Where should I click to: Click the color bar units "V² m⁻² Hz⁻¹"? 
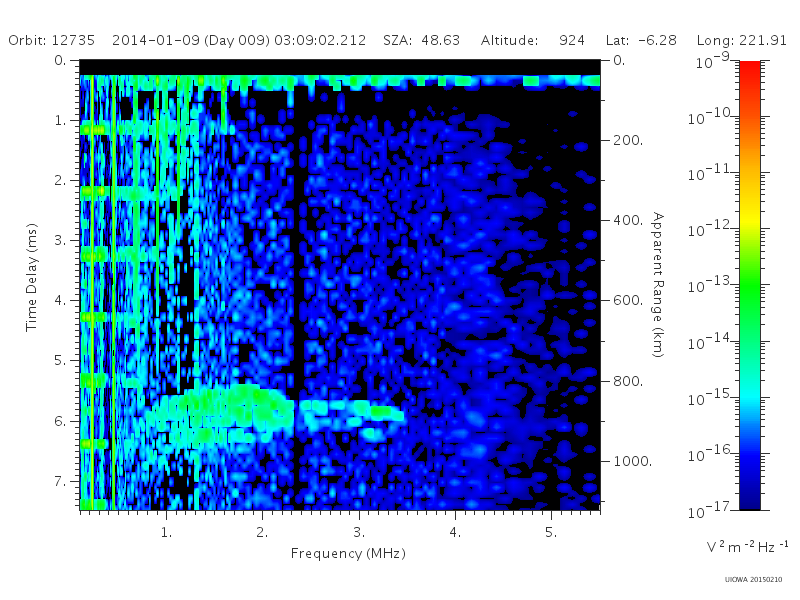747,546
